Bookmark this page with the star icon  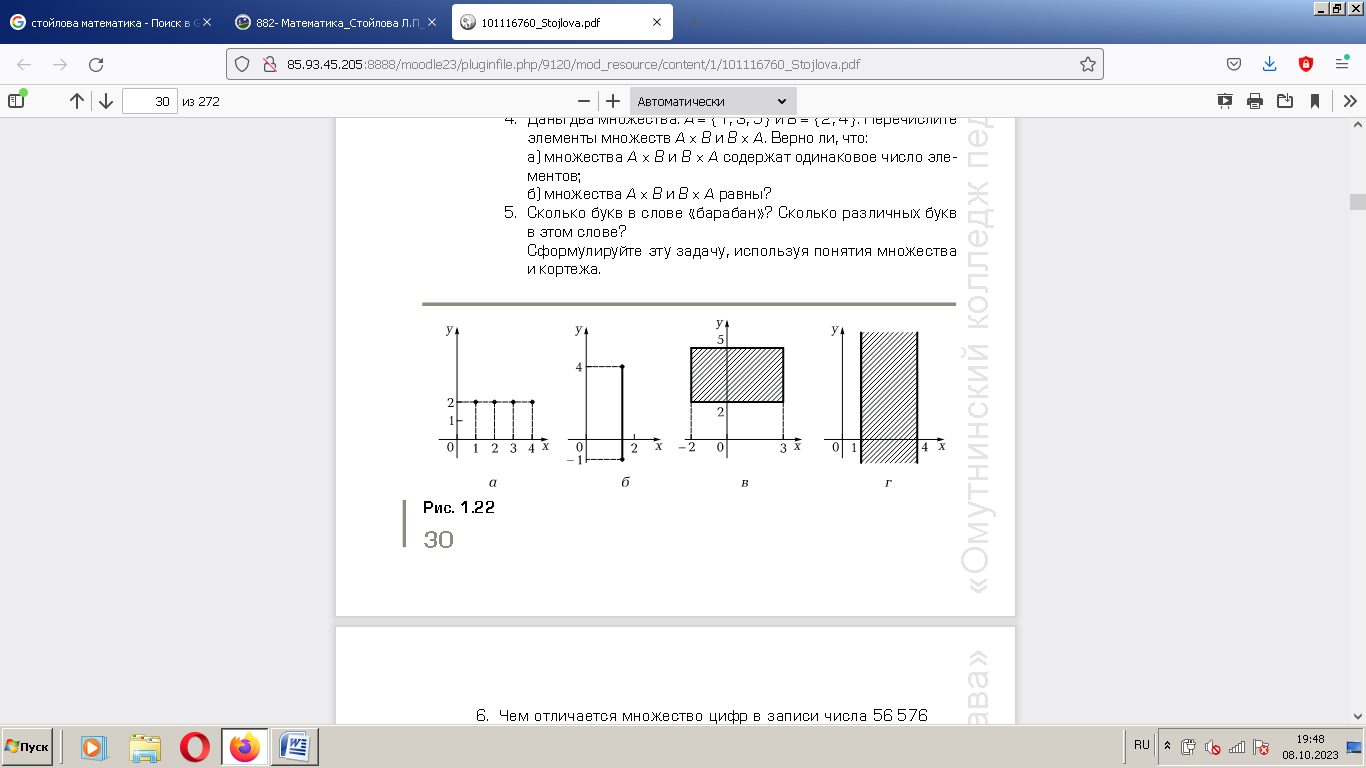1088,64
